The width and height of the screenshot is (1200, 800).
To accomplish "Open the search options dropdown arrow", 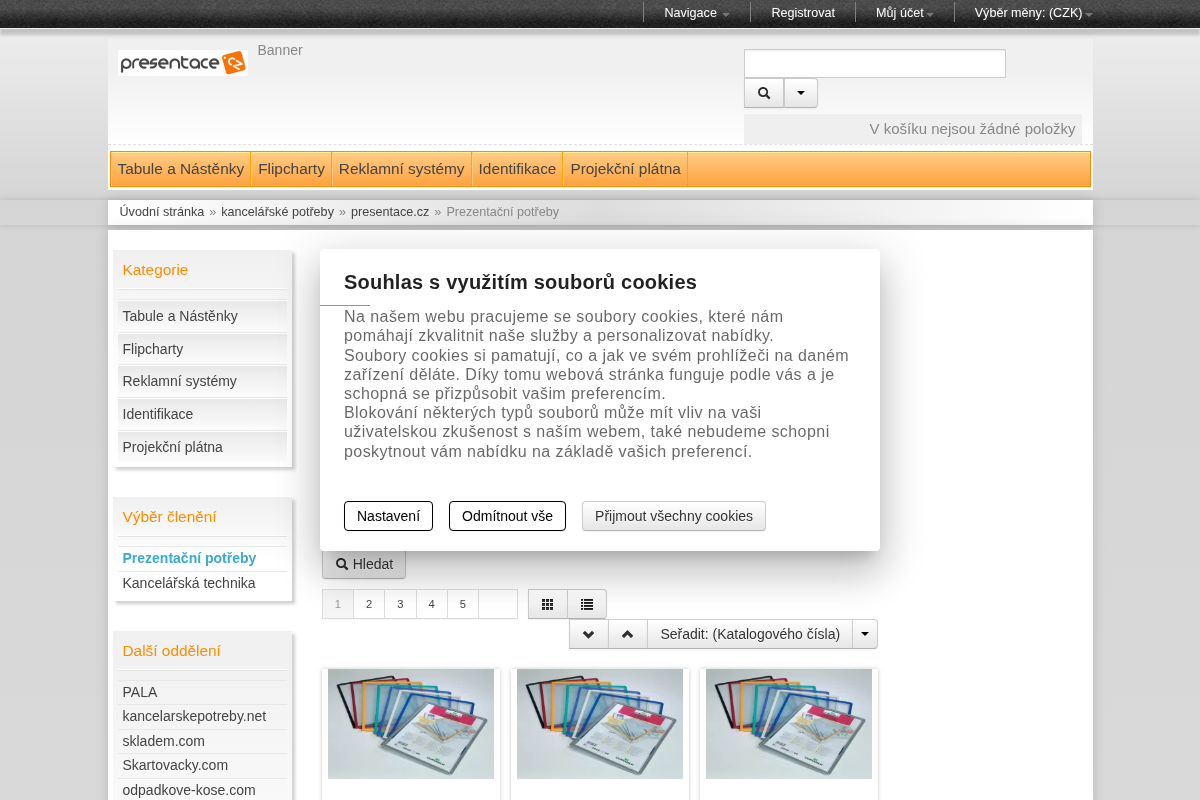I will (x=801, y=93).
